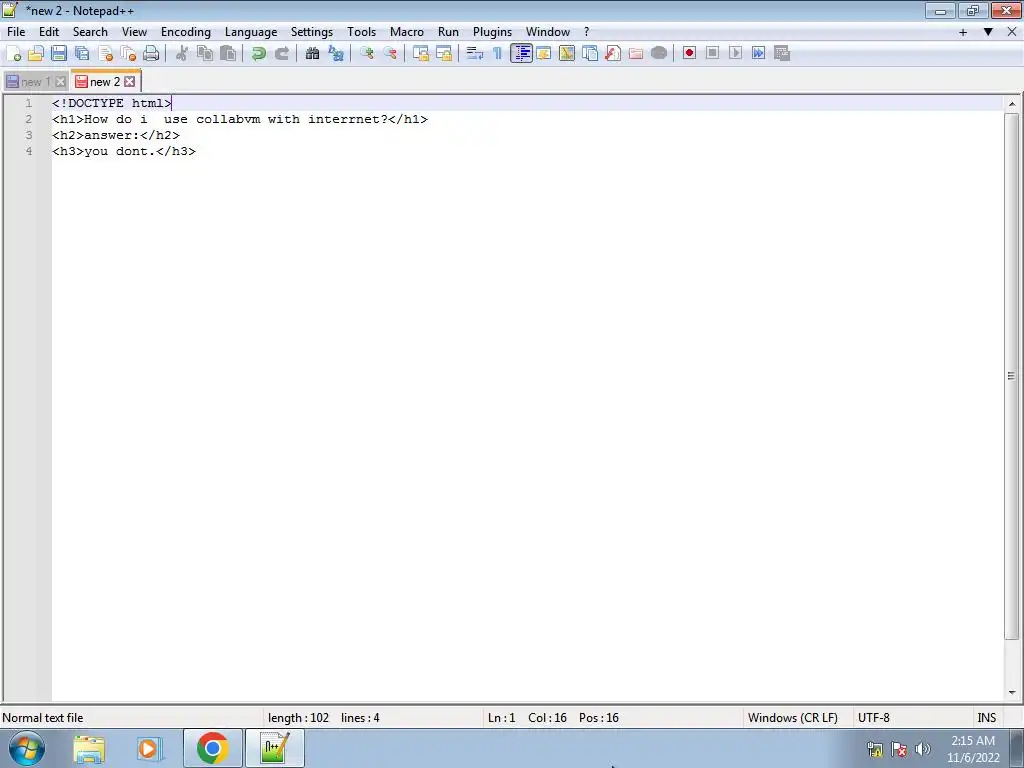Toggle the indent guide icon
This screenshot has width=1024, height=768.
tap(521, 54)
